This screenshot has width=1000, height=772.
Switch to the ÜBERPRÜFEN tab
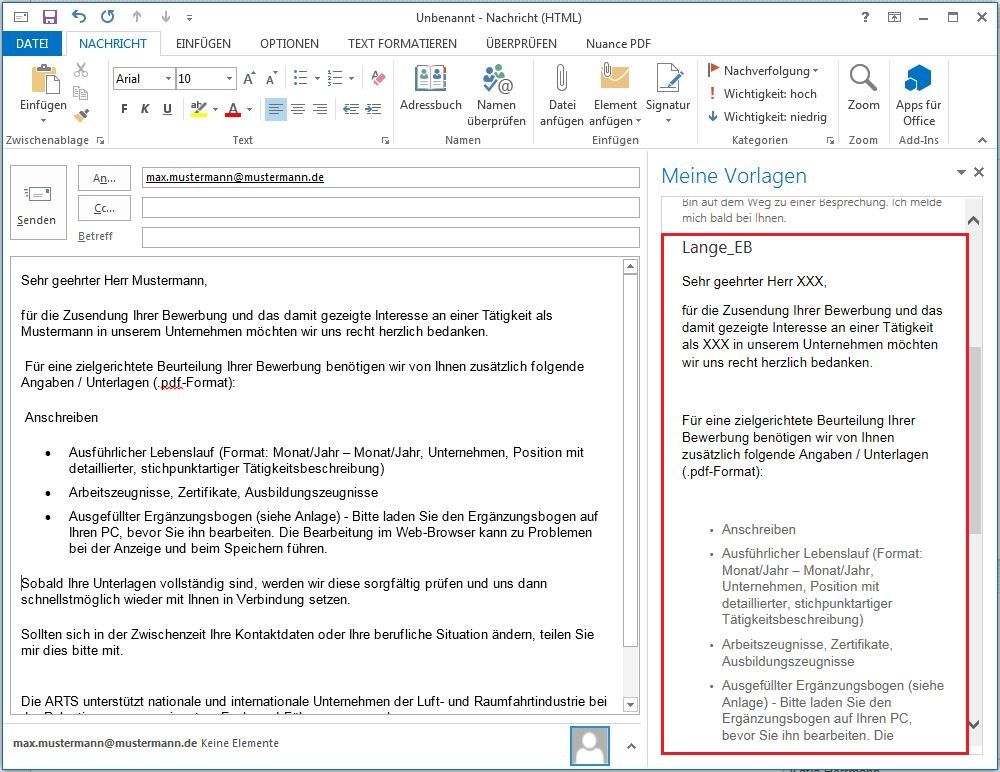521,43
